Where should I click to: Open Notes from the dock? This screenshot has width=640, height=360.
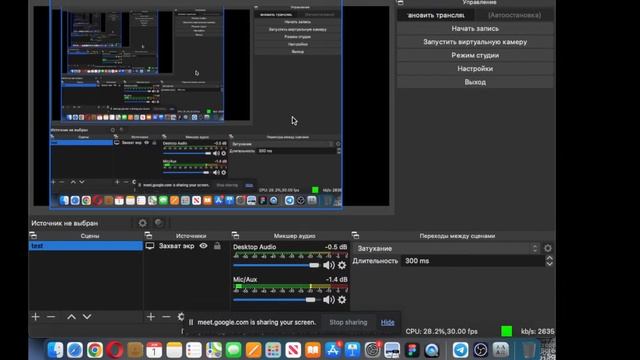[174, 350]
